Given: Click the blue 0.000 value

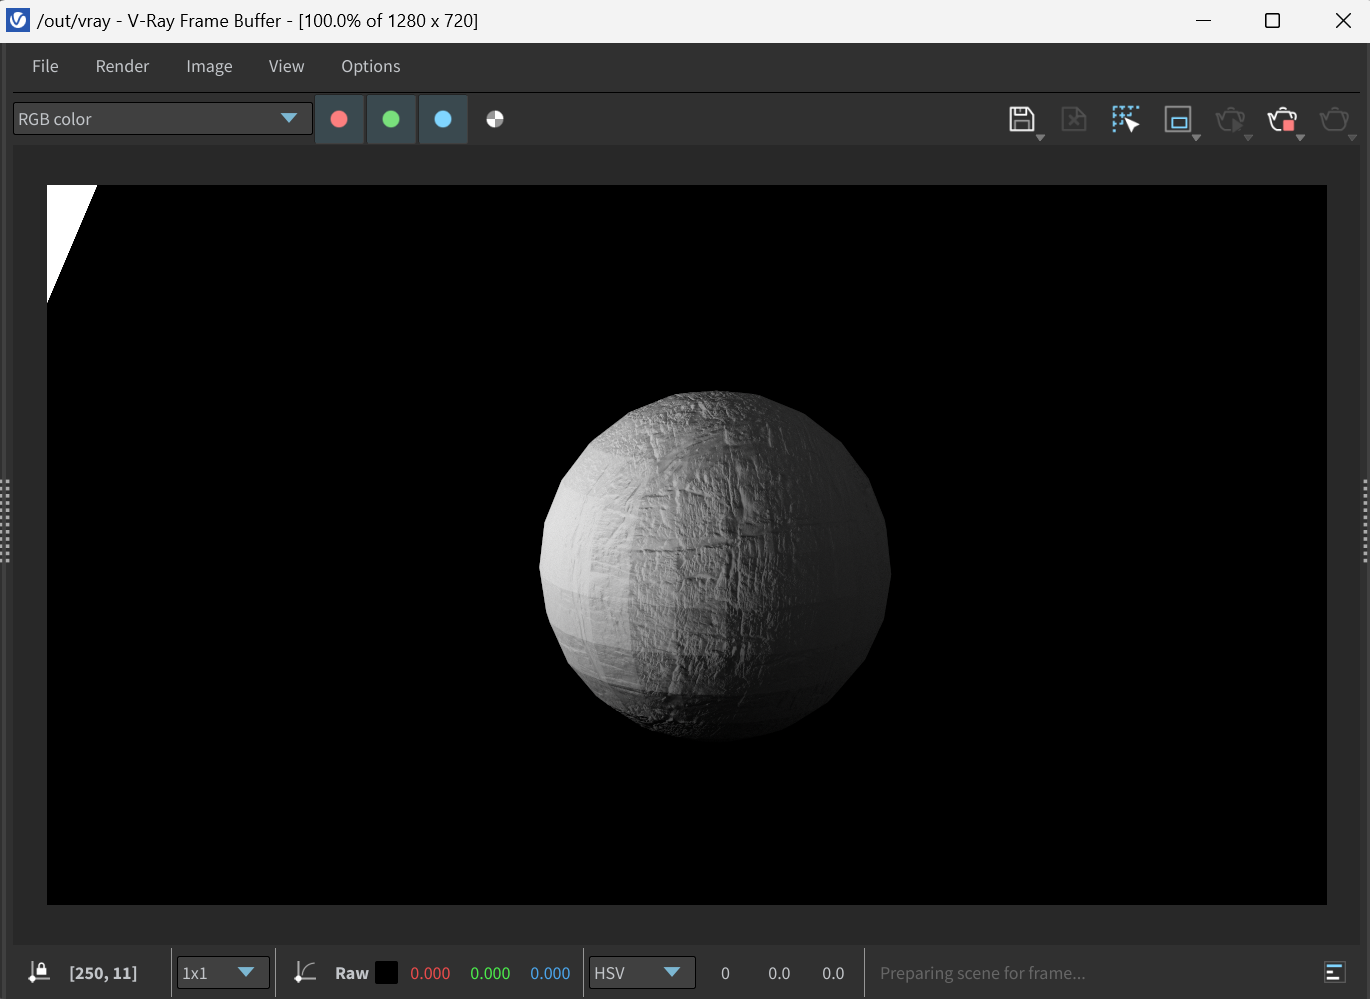Looking at the screenshot, I should 550,973.
